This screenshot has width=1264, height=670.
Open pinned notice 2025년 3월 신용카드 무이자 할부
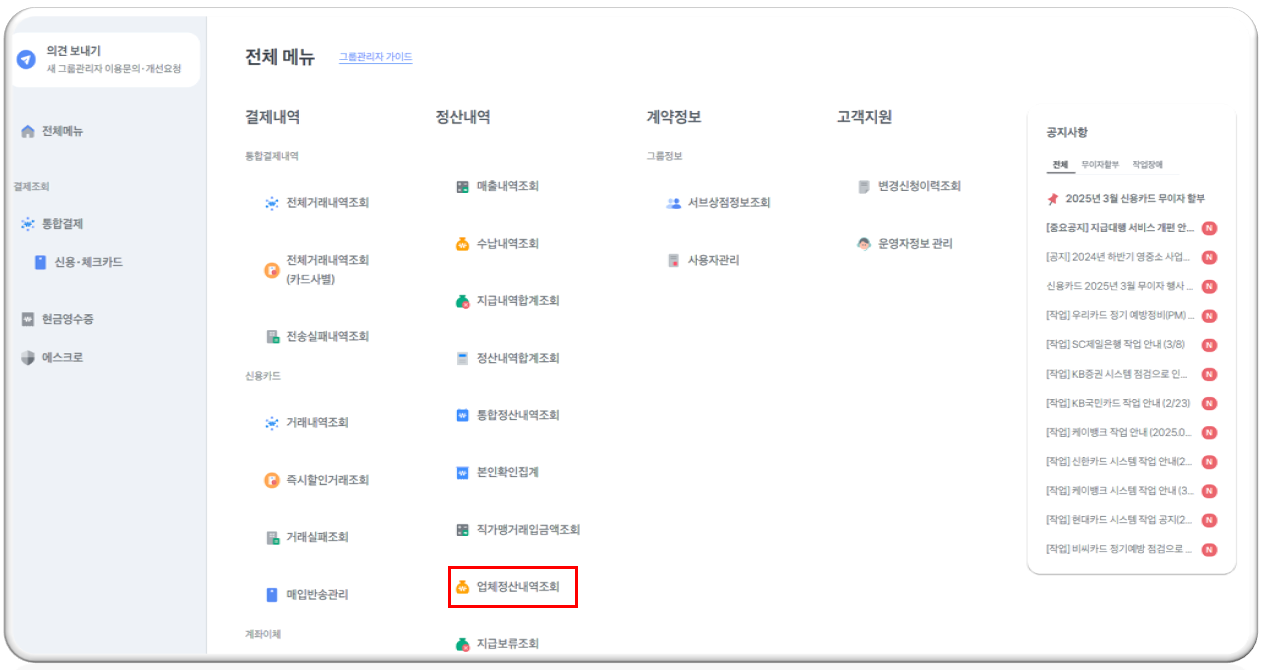pyautogui.click(x=1134, y=199)
